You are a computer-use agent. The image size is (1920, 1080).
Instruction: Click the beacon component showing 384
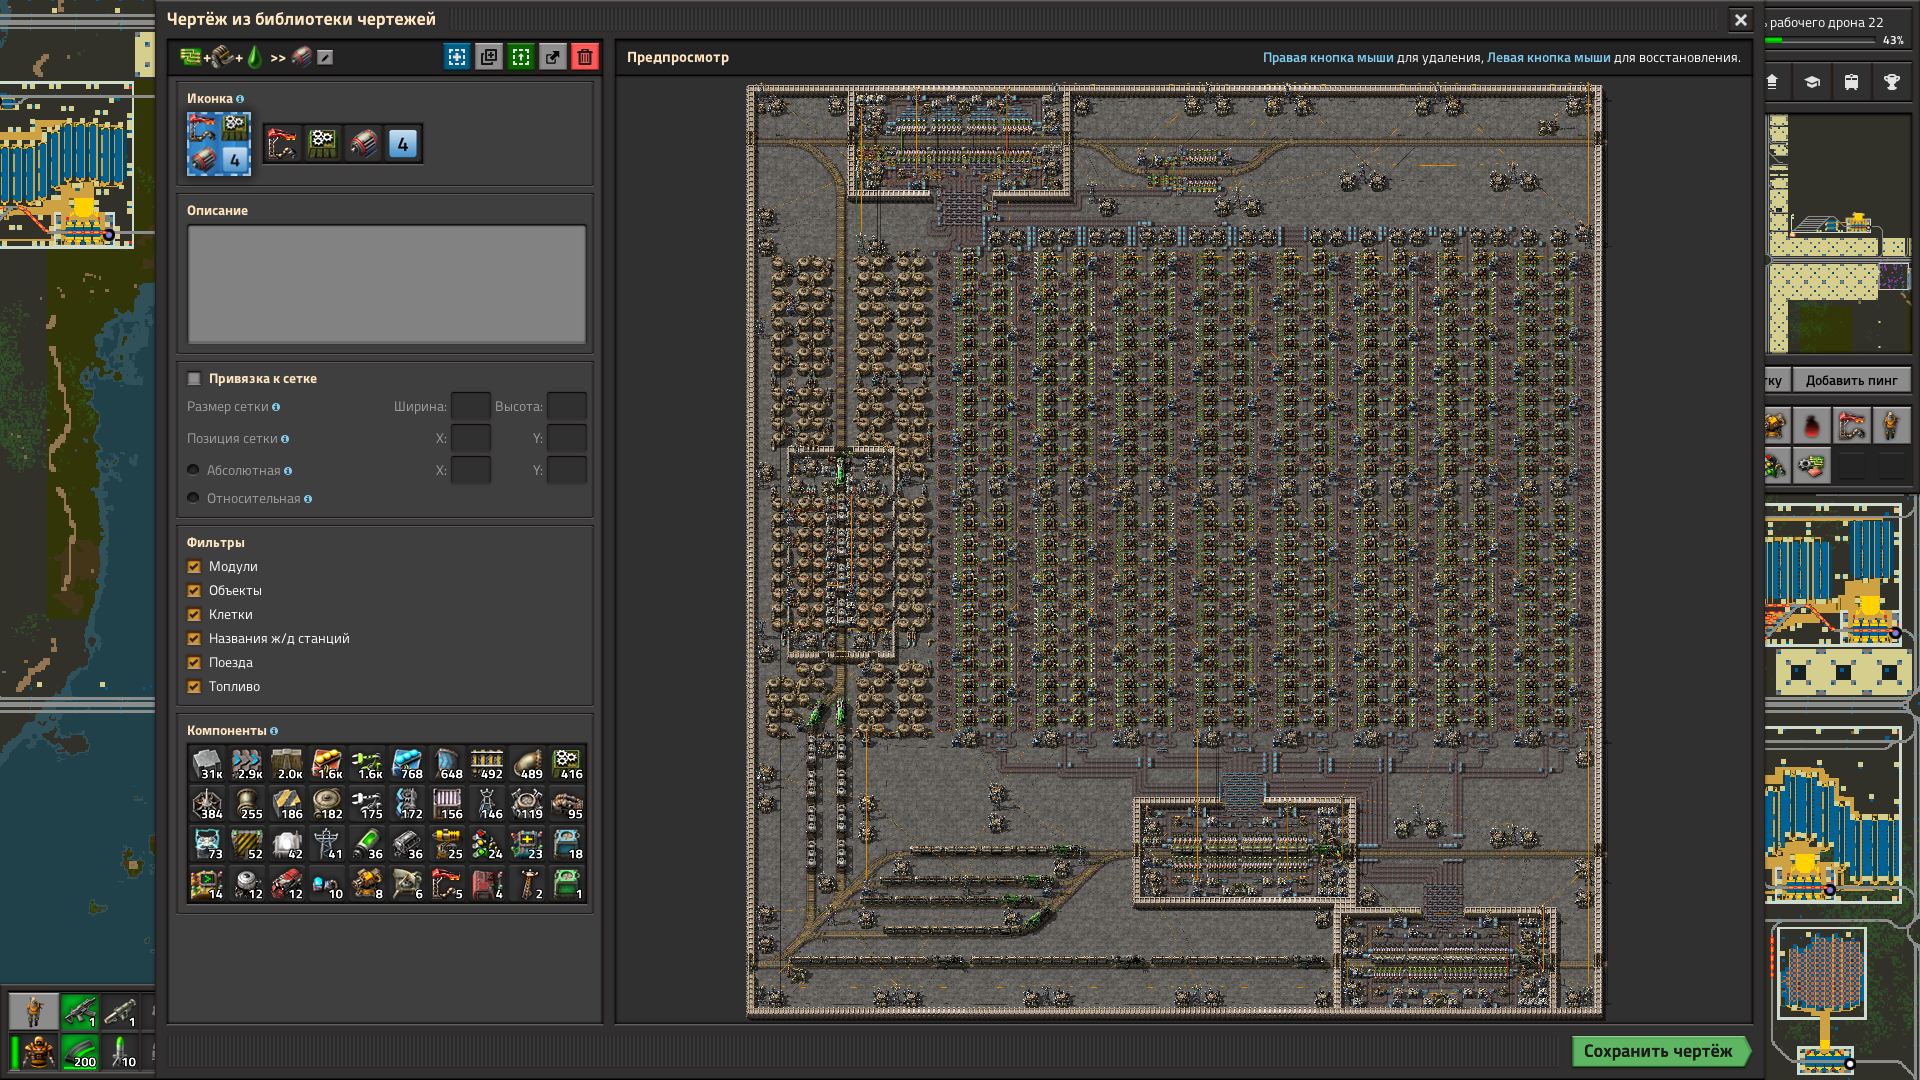click(x=207, y=804)
